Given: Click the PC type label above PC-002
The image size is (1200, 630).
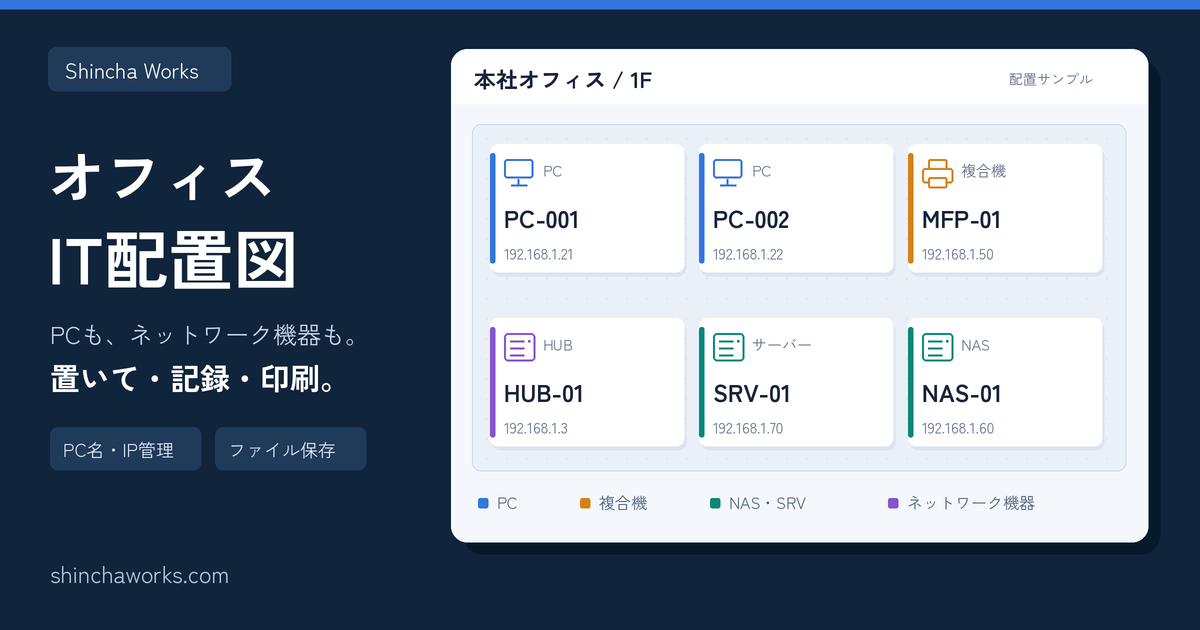Looking at the screenshot, I should pos(761,171).
